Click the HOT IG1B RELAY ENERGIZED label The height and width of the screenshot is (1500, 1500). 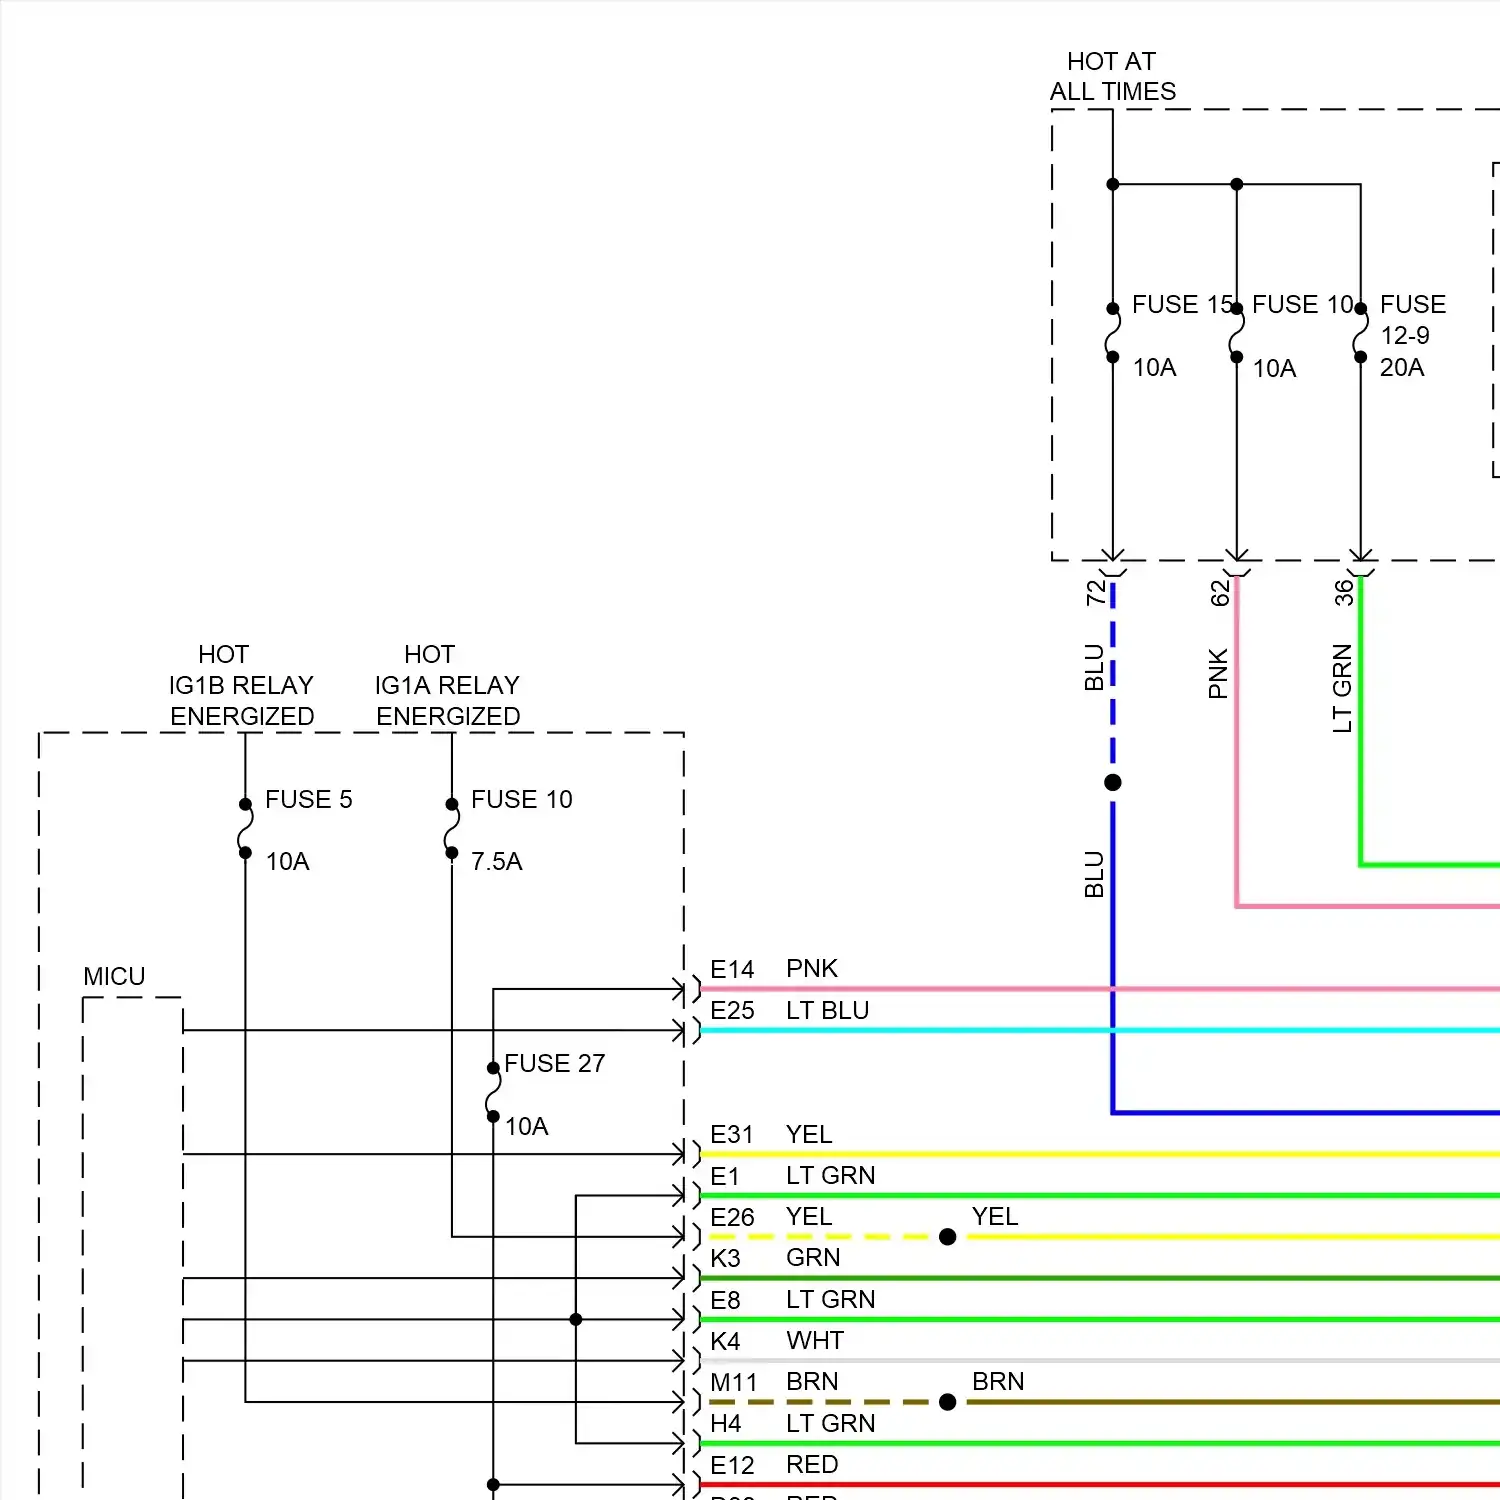point(241,685)
